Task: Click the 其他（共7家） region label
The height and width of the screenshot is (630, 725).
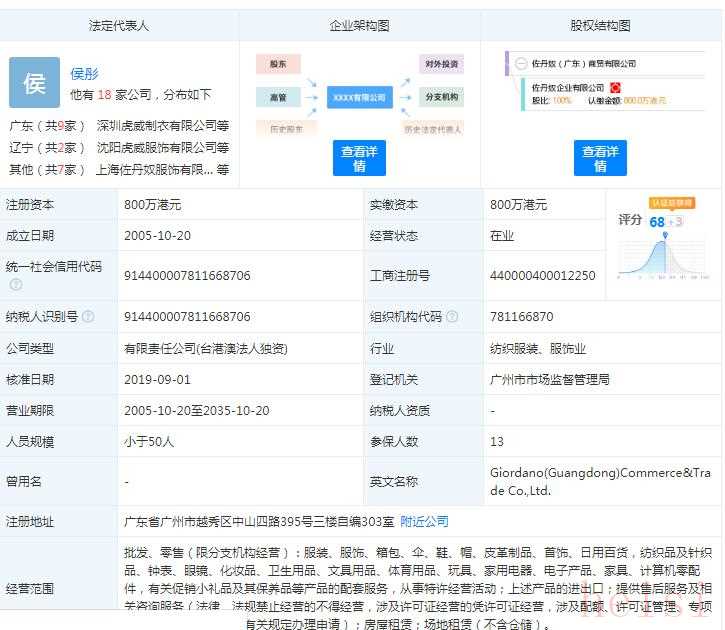Action: 47,170
